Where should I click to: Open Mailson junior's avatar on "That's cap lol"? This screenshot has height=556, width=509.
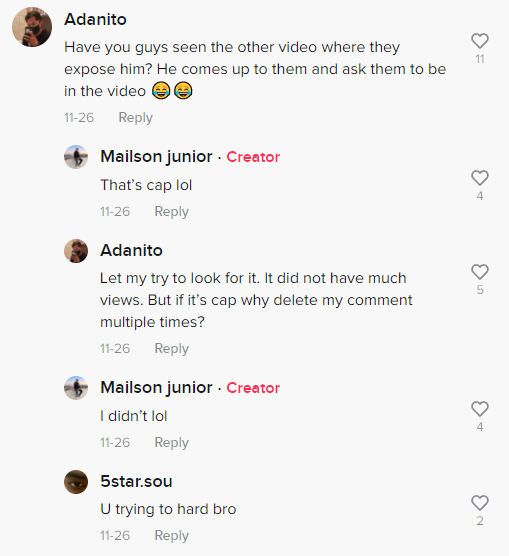(x=76, y=157)
